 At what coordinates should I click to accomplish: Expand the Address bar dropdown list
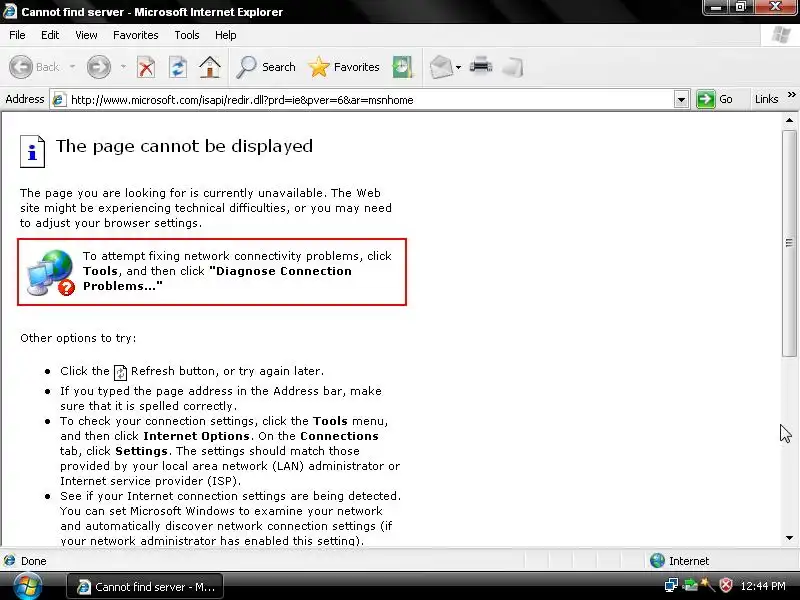click(681, 99)
